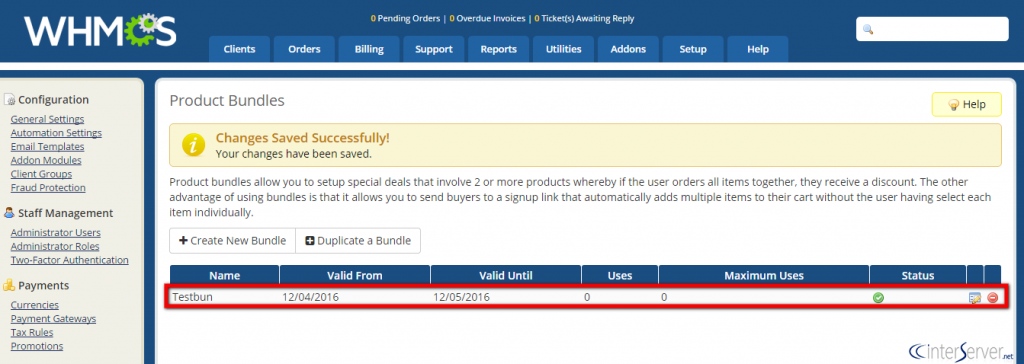The image size is (1024, 364).
Task: Click the Name column header
Action: click(x=225, y=275)
